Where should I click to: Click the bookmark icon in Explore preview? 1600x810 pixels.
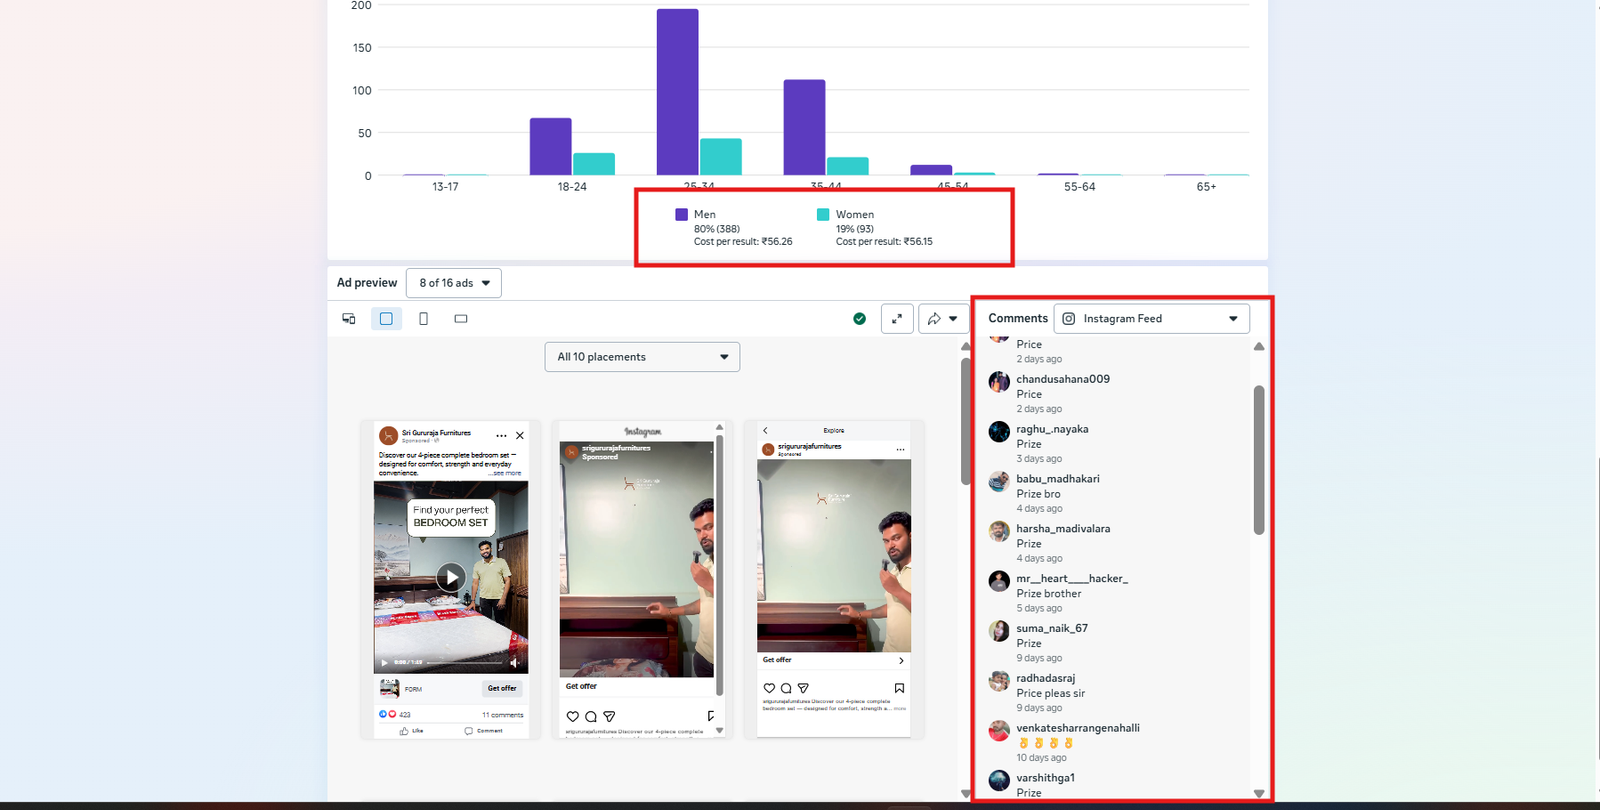pyautogui.click(x=899, y=688)
